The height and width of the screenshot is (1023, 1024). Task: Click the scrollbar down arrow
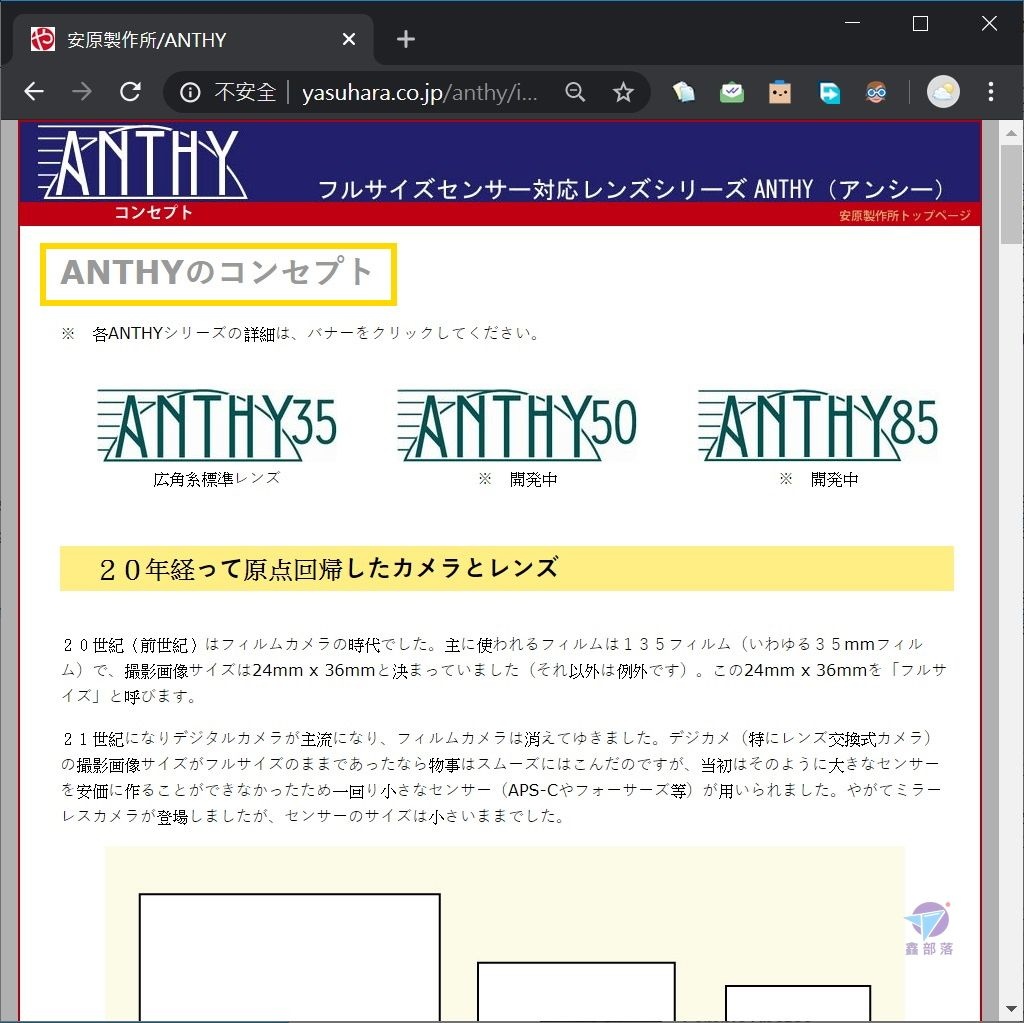(x=1012, y=1009)
